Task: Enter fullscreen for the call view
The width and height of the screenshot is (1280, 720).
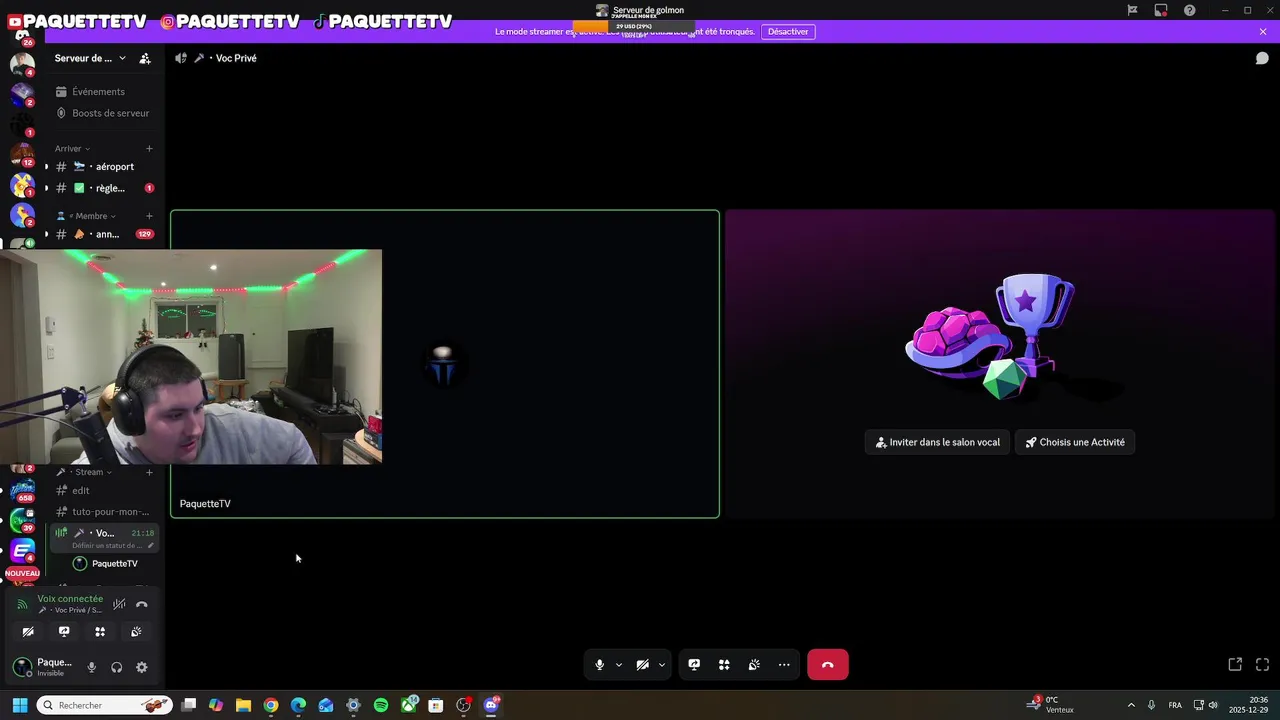Action: (x=1262, y=664)
